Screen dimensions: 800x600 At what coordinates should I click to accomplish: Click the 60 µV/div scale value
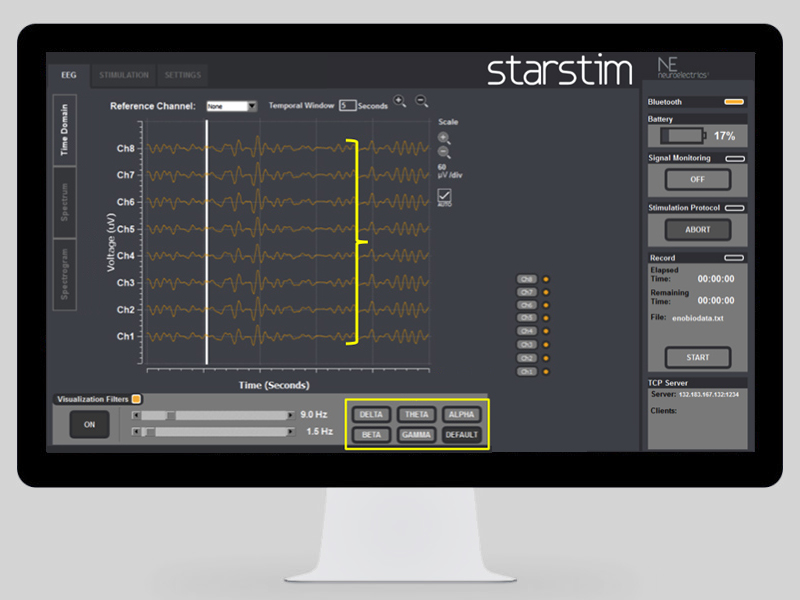pyautogui.click(x=449, y=171)
